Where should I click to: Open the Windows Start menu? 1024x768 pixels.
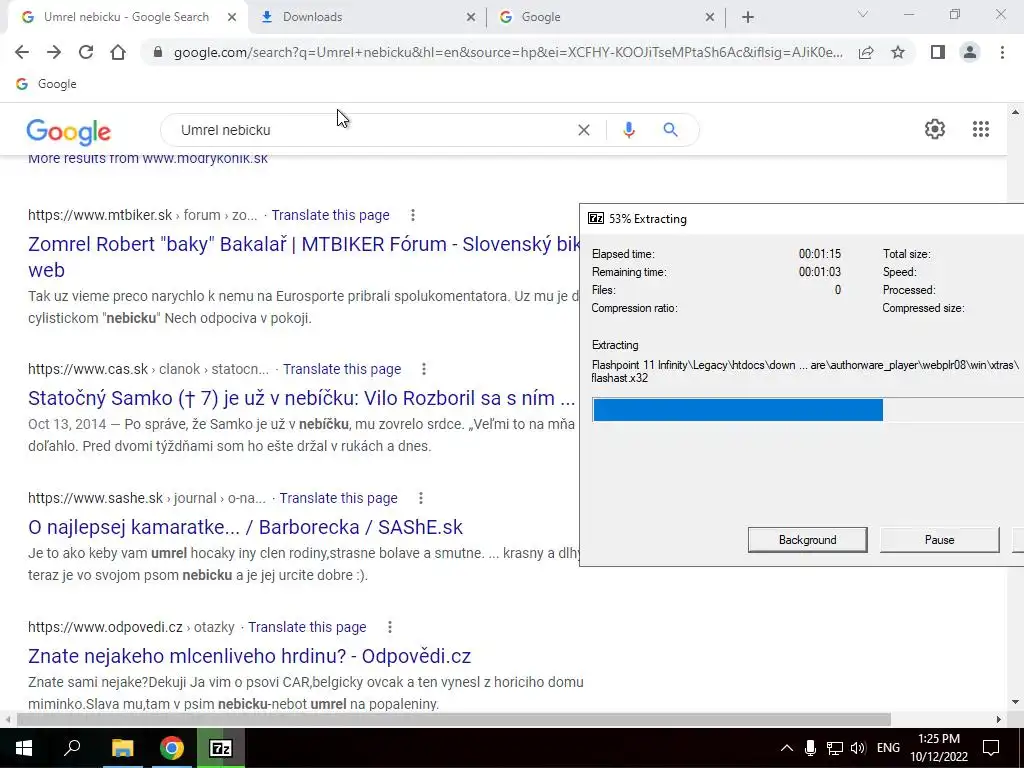[x=24, y=748]
